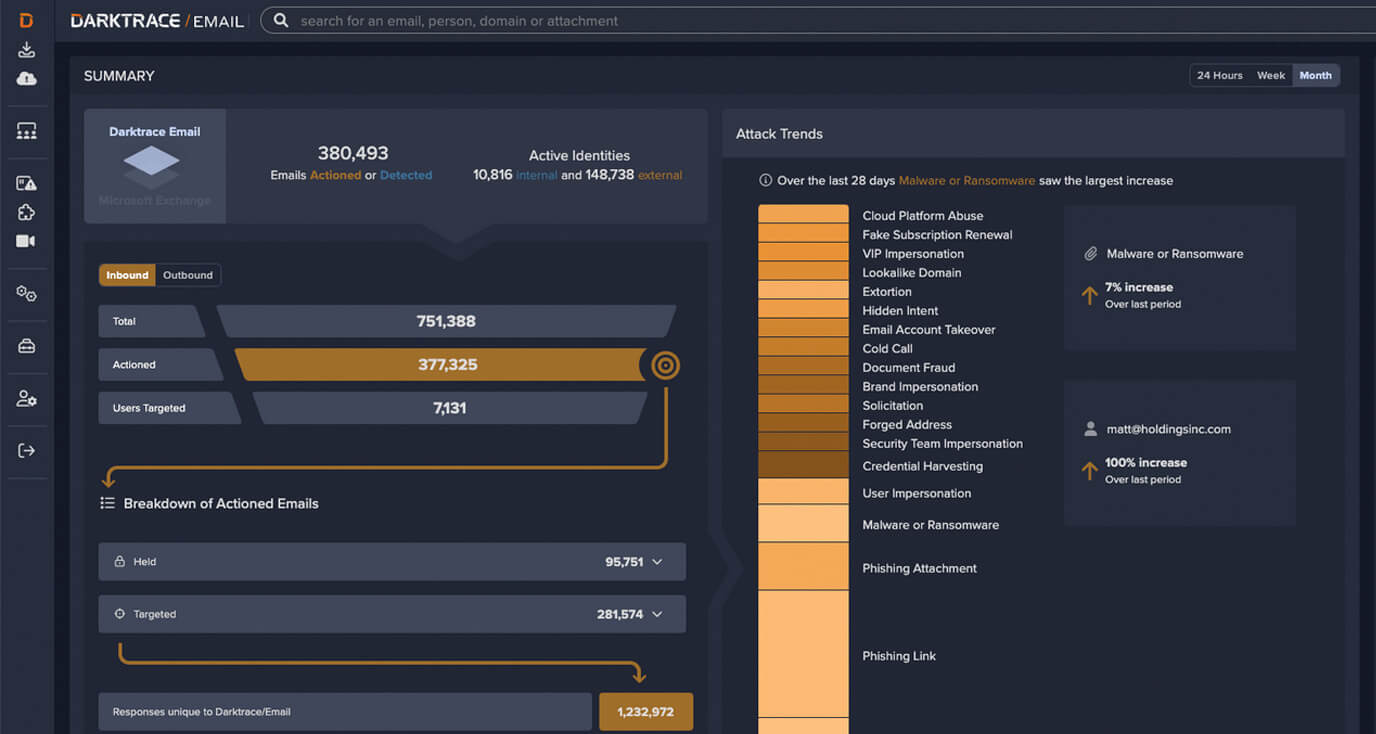Click the Detected link under 380,493
1376x734 pixels.
(406, 175)
